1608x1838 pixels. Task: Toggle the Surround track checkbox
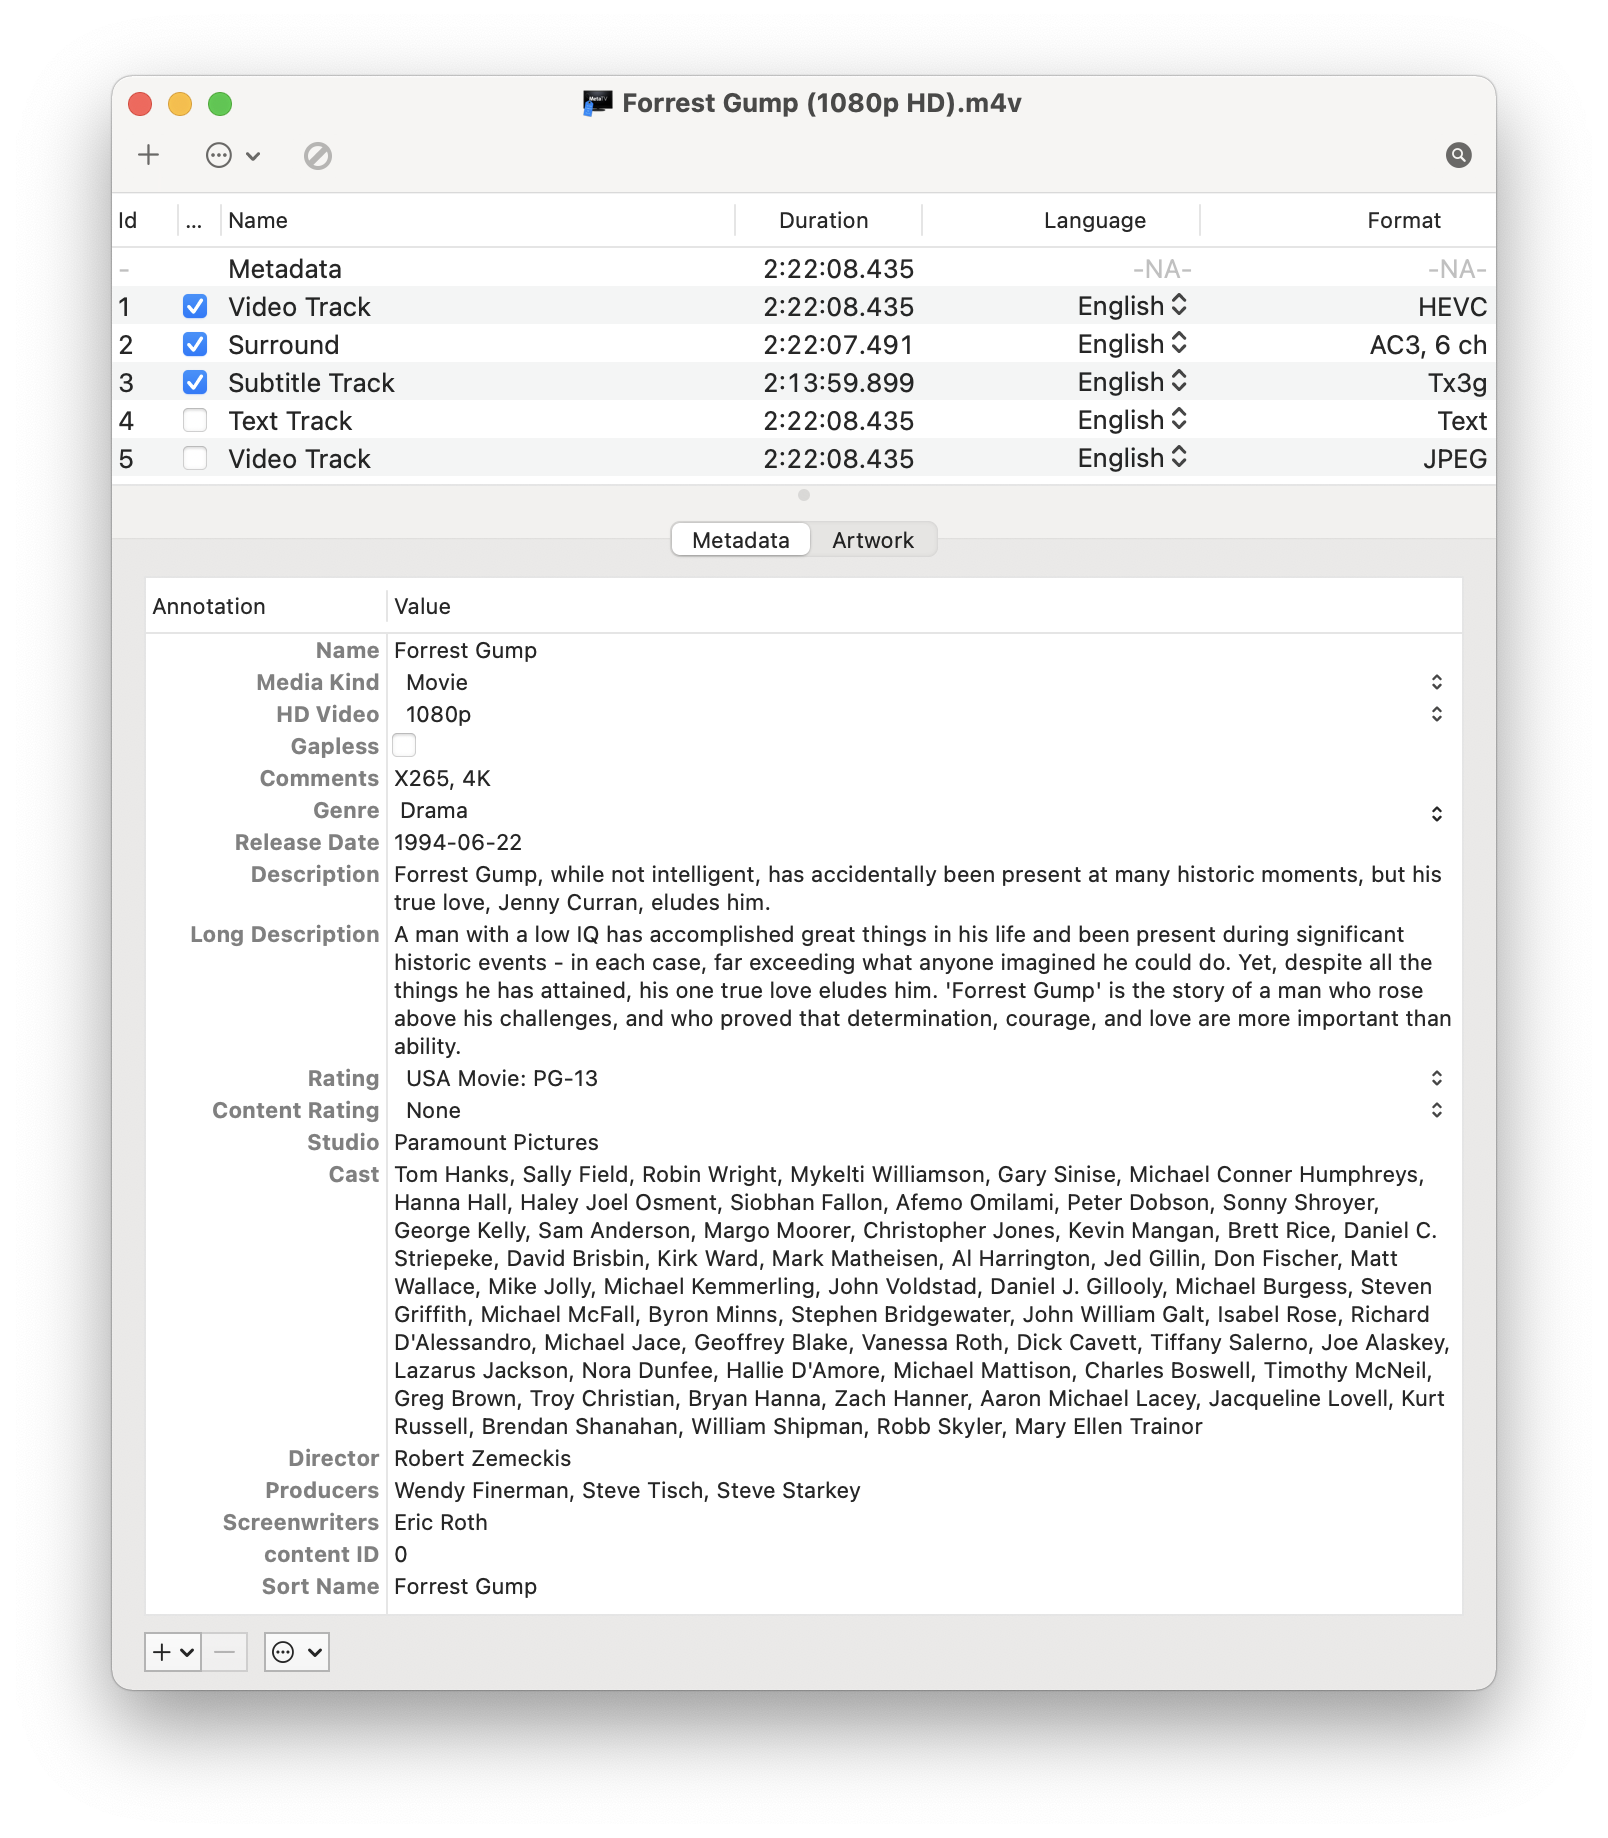pos(195,344)
